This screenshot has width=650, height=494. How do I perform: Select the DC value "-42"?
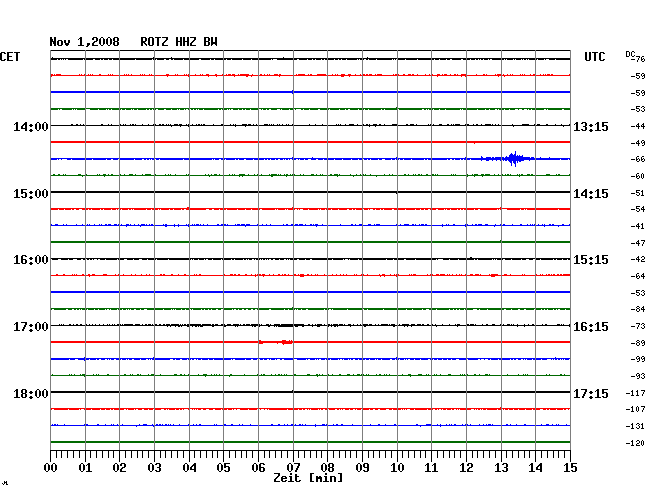(638, 259)
